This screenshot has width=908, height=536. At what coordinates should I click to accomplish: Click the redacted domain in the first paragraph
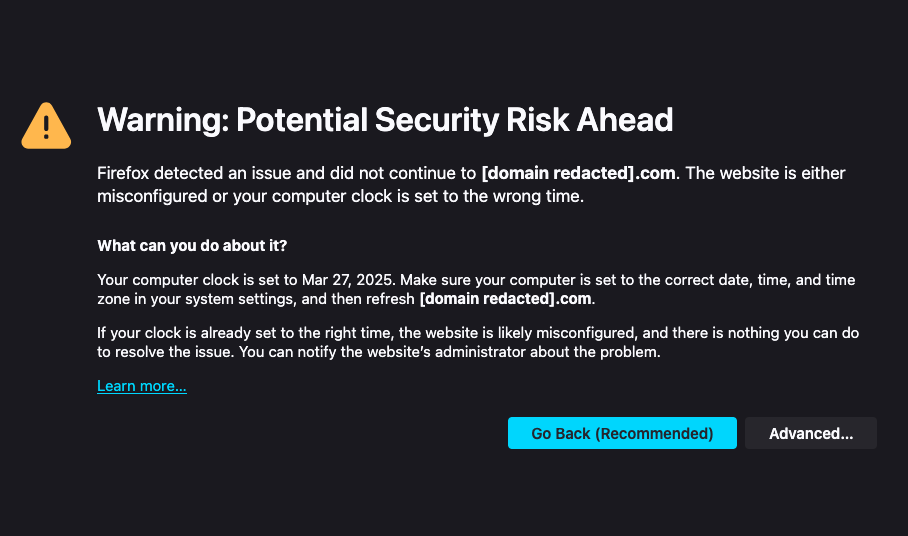point(579,173)
